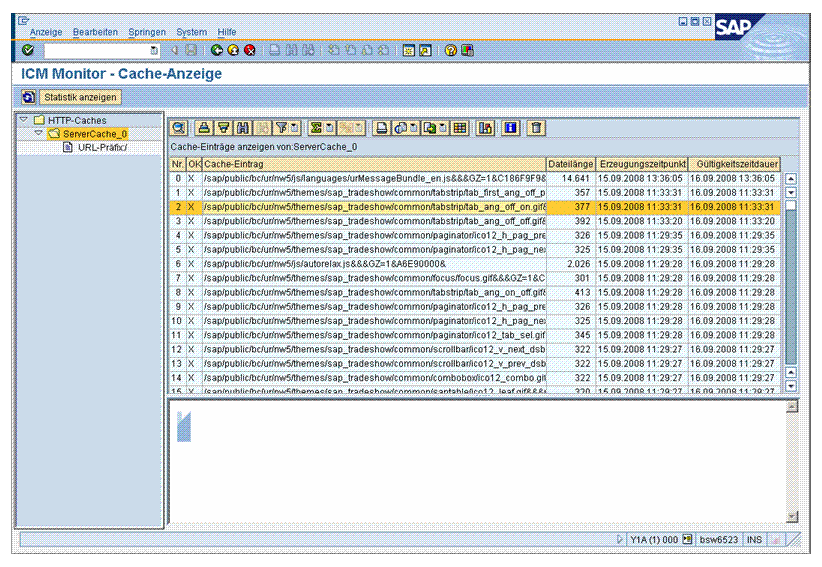Screen dimensions: 822x567
Task: Click the Create New Session icon
Action: [408, 50]
